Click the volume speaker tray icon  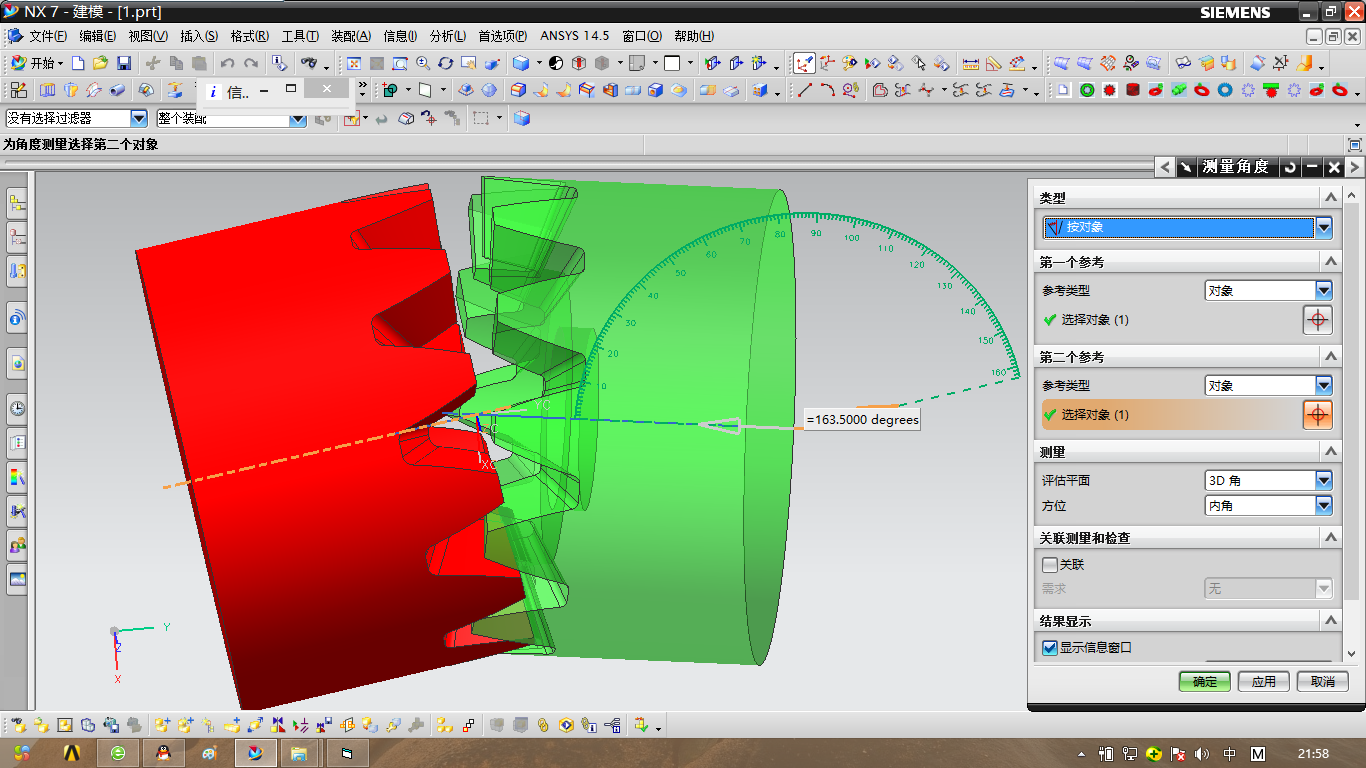tap(1201, 754)
